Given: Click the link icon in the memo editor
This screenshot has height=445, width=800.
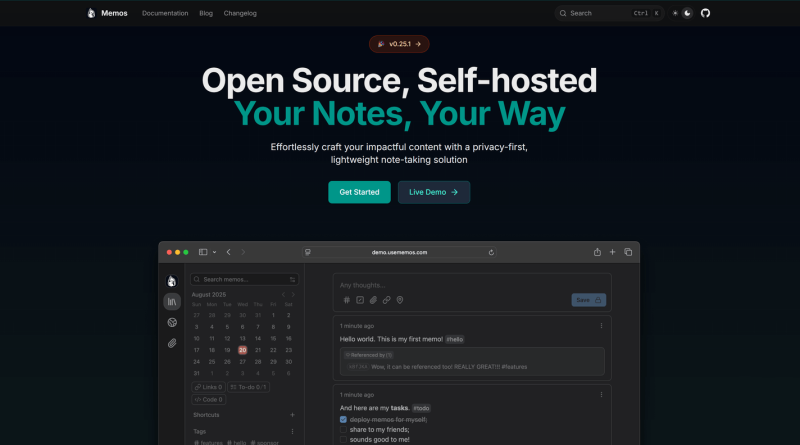Looking at the screenshot, I should (386, 300).
